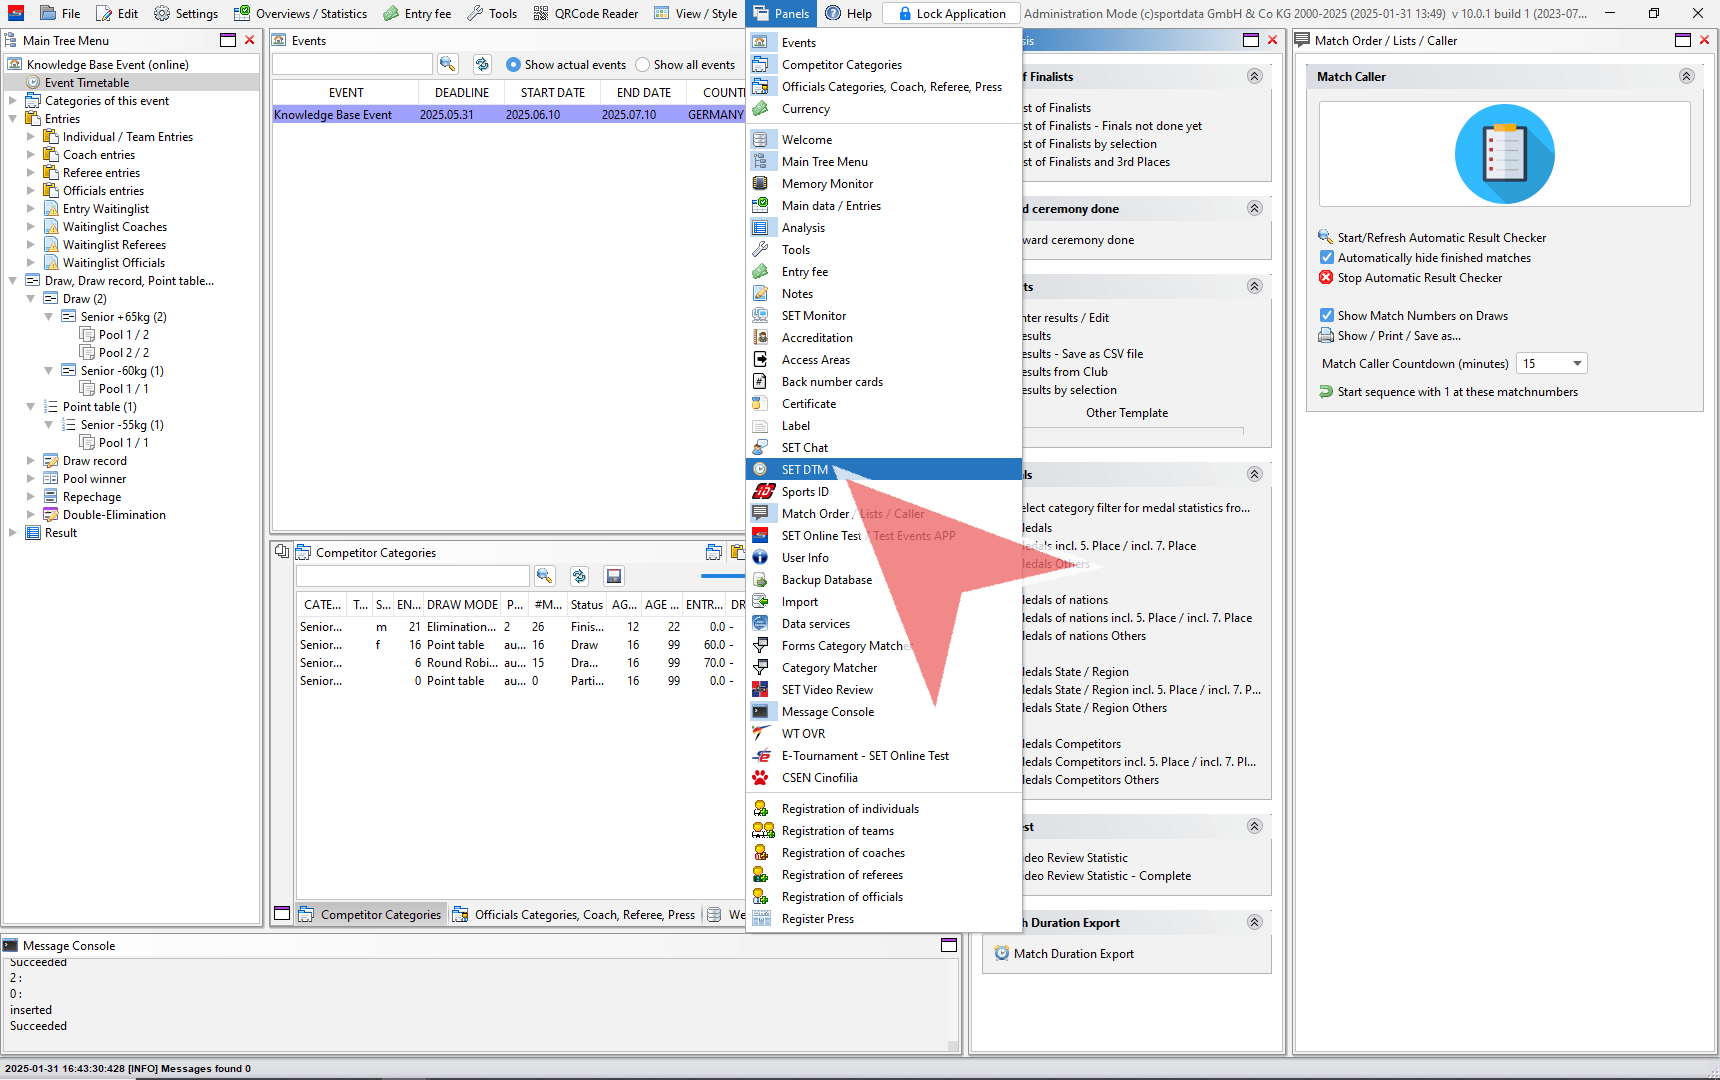Click the search icon in Events panel

[447, 64]
